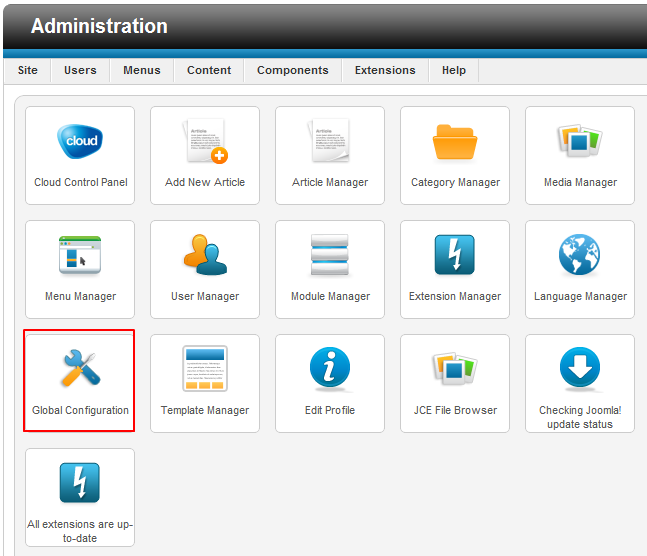Click the 'Edit Profile' text label
This screenshot has height=556, width=647.
[x=330, y=410]
